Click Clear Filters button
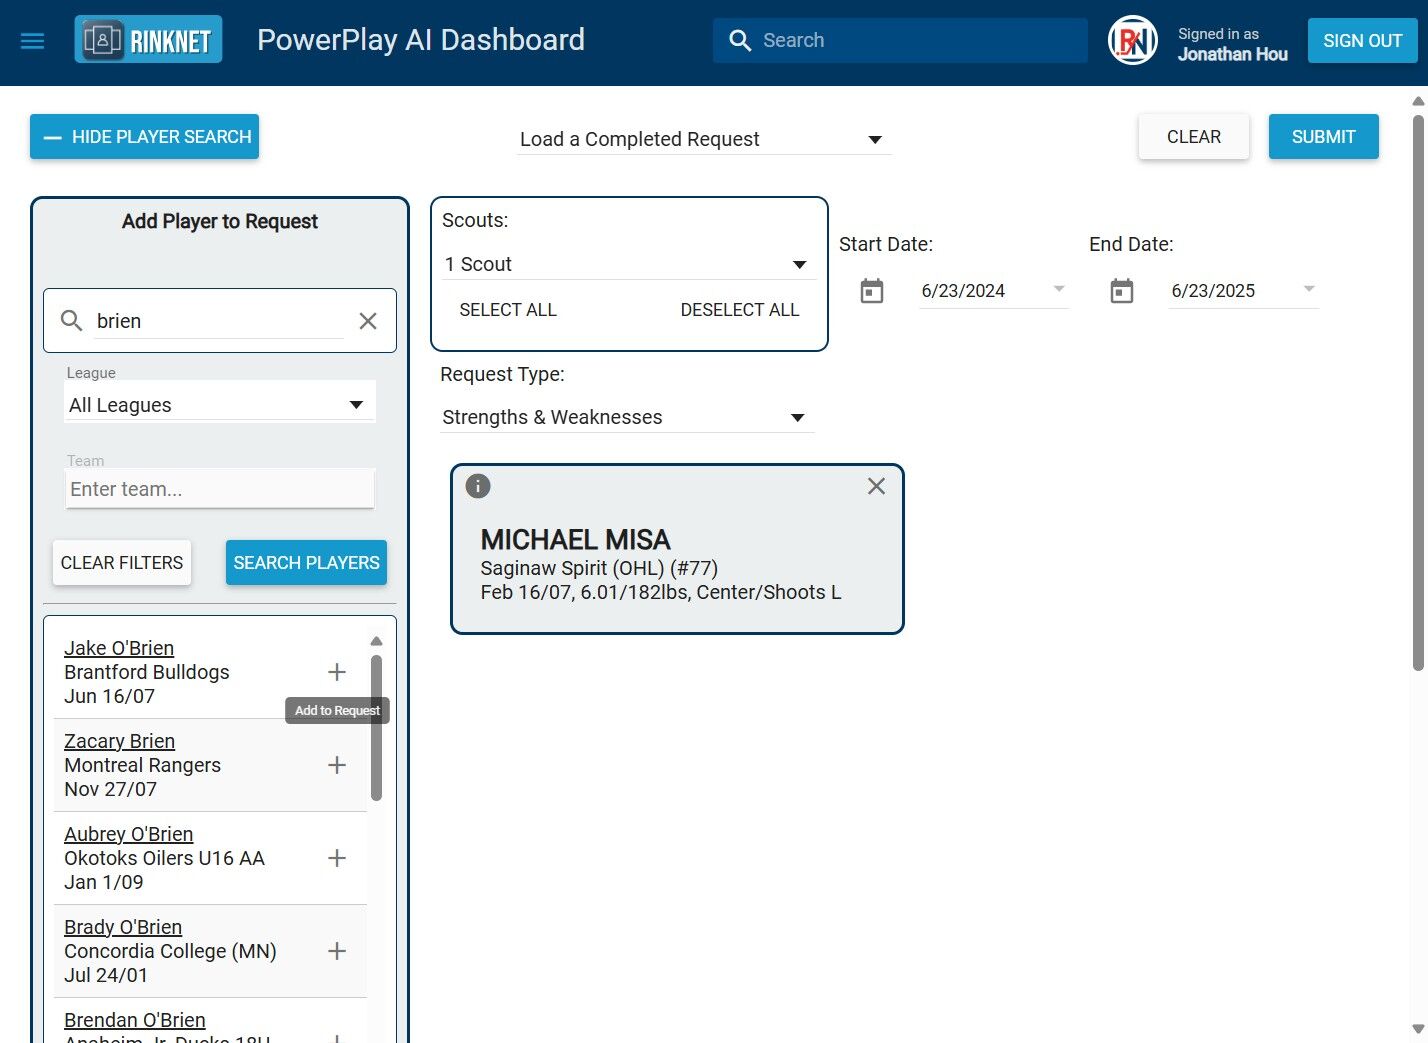1428x1043 pixels. pos(122,563)
